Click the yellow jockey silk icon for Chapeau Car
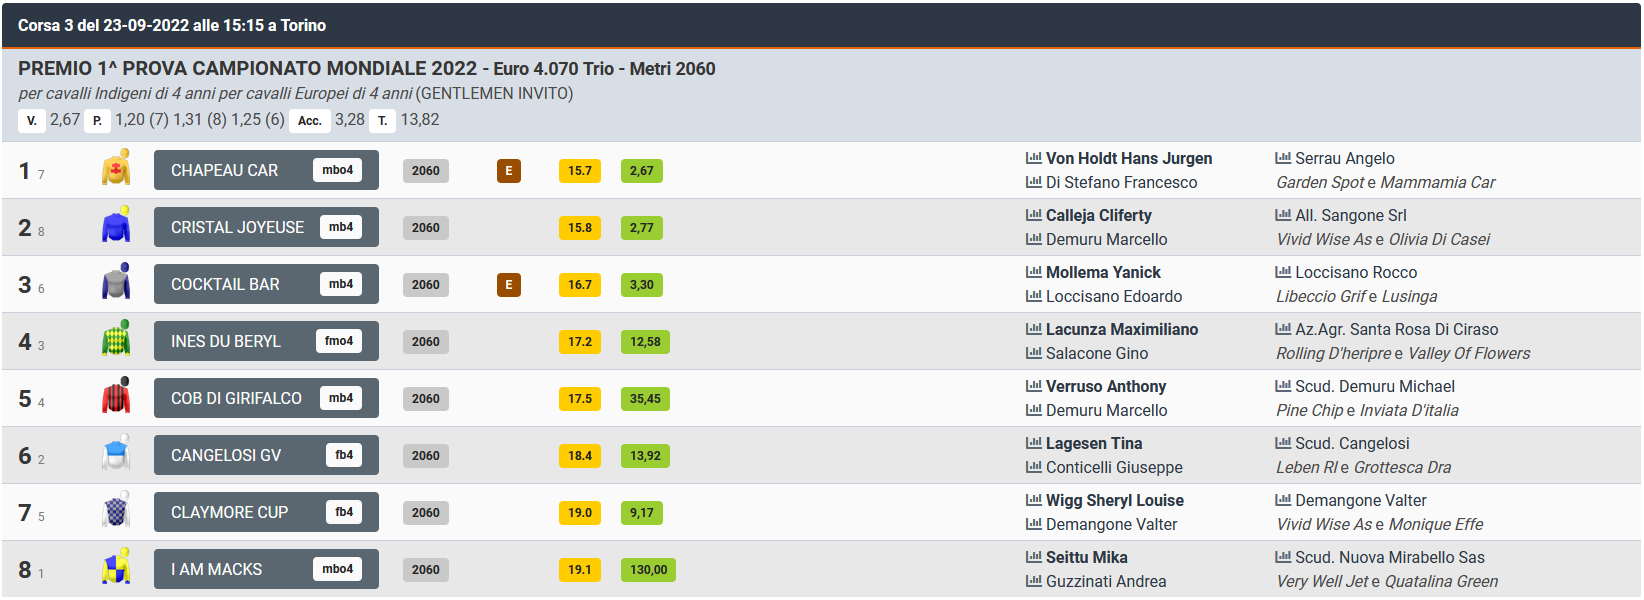The image size is (1644, 600). click(x=117, y=169)
